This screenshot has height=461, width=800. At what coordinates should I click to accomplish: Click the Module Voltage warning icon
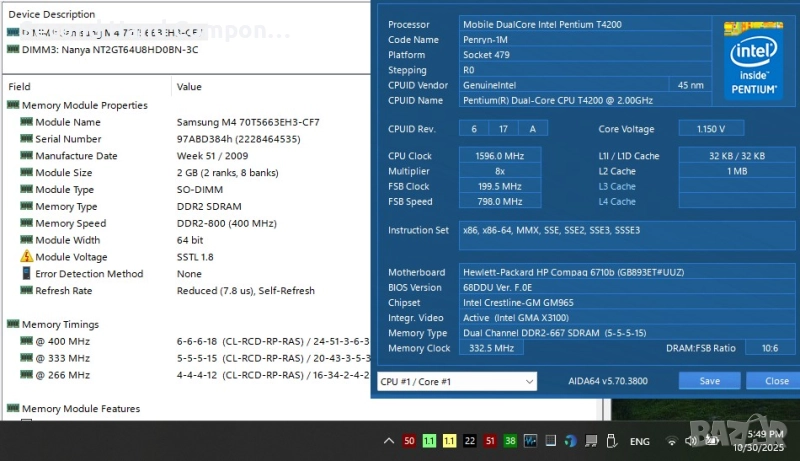point(27,257)
